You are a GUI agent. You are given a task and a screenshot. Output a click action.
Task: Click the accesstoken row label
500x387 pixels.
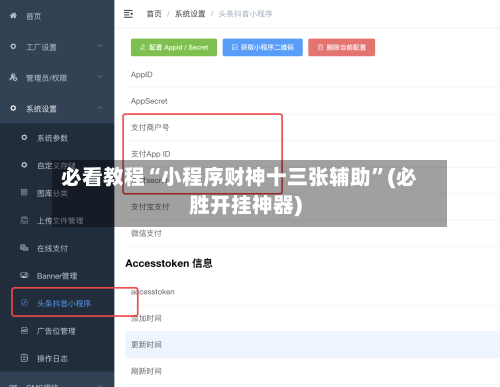pyautogui.click(x=153, y=292)
